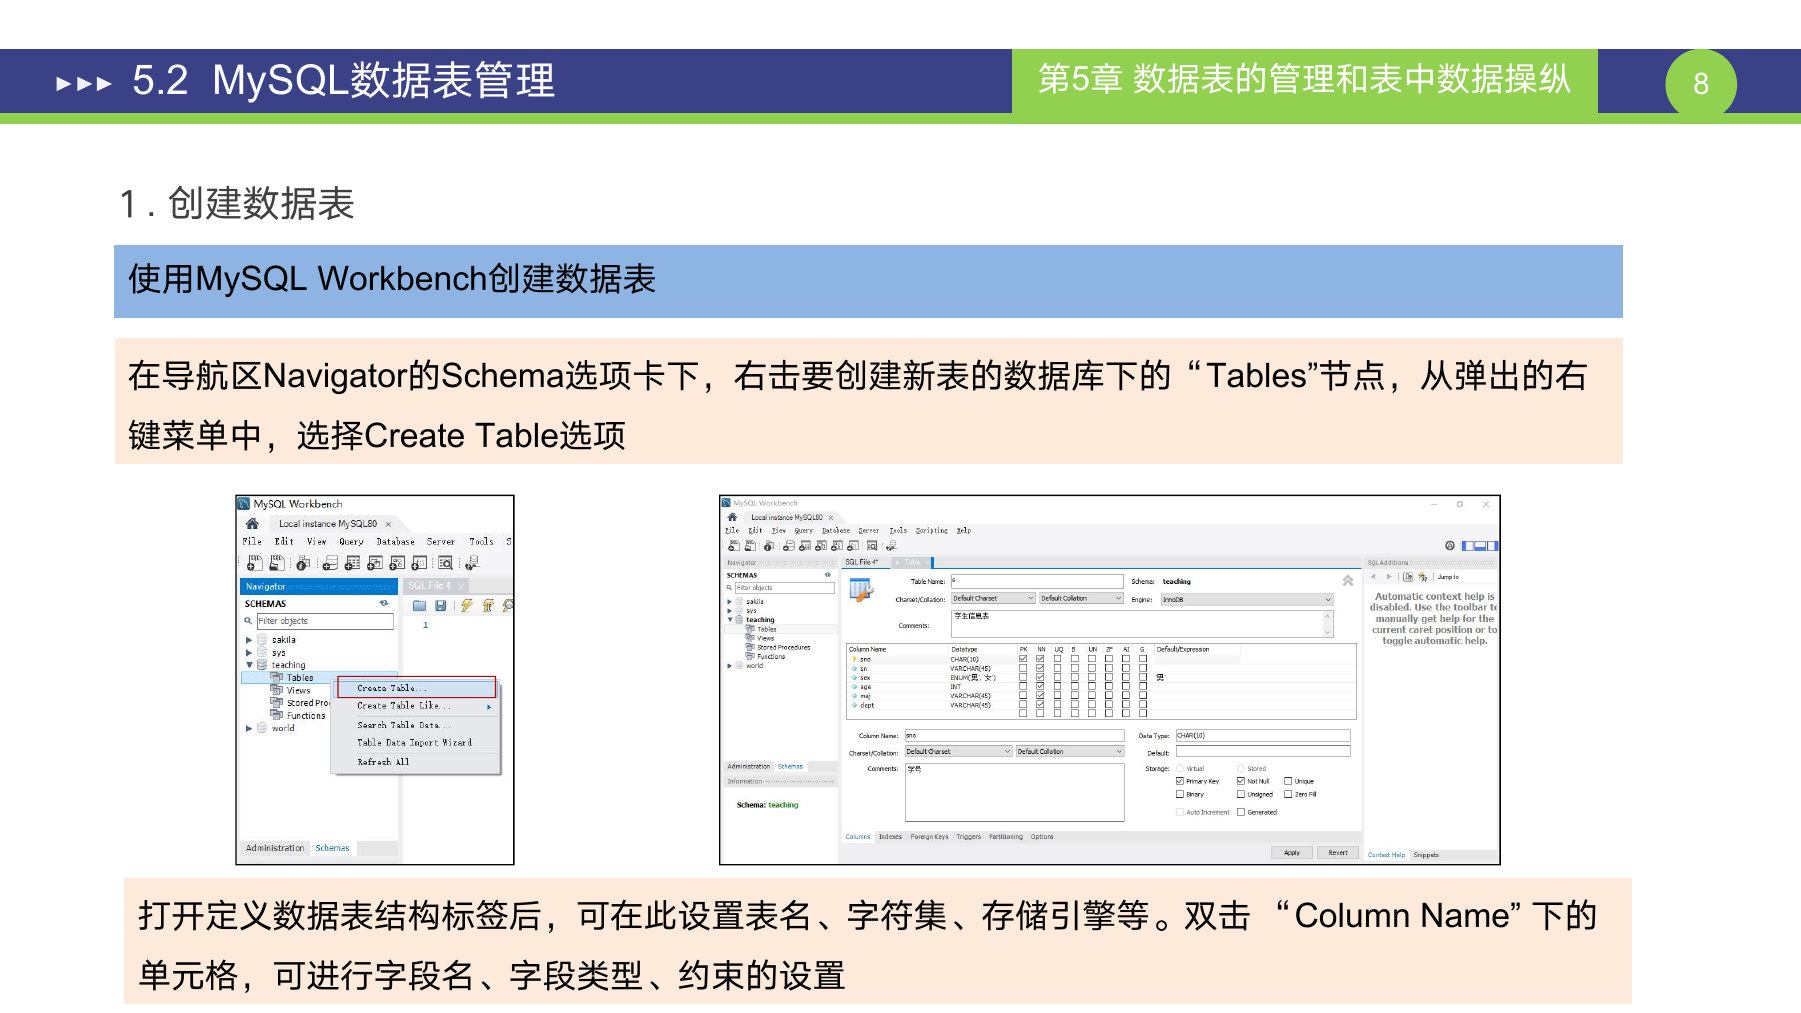1801x1013 pixels.
Task: Enable the Unsigned checkbox
Action: pyautogui.click(x=1241, y=794)
